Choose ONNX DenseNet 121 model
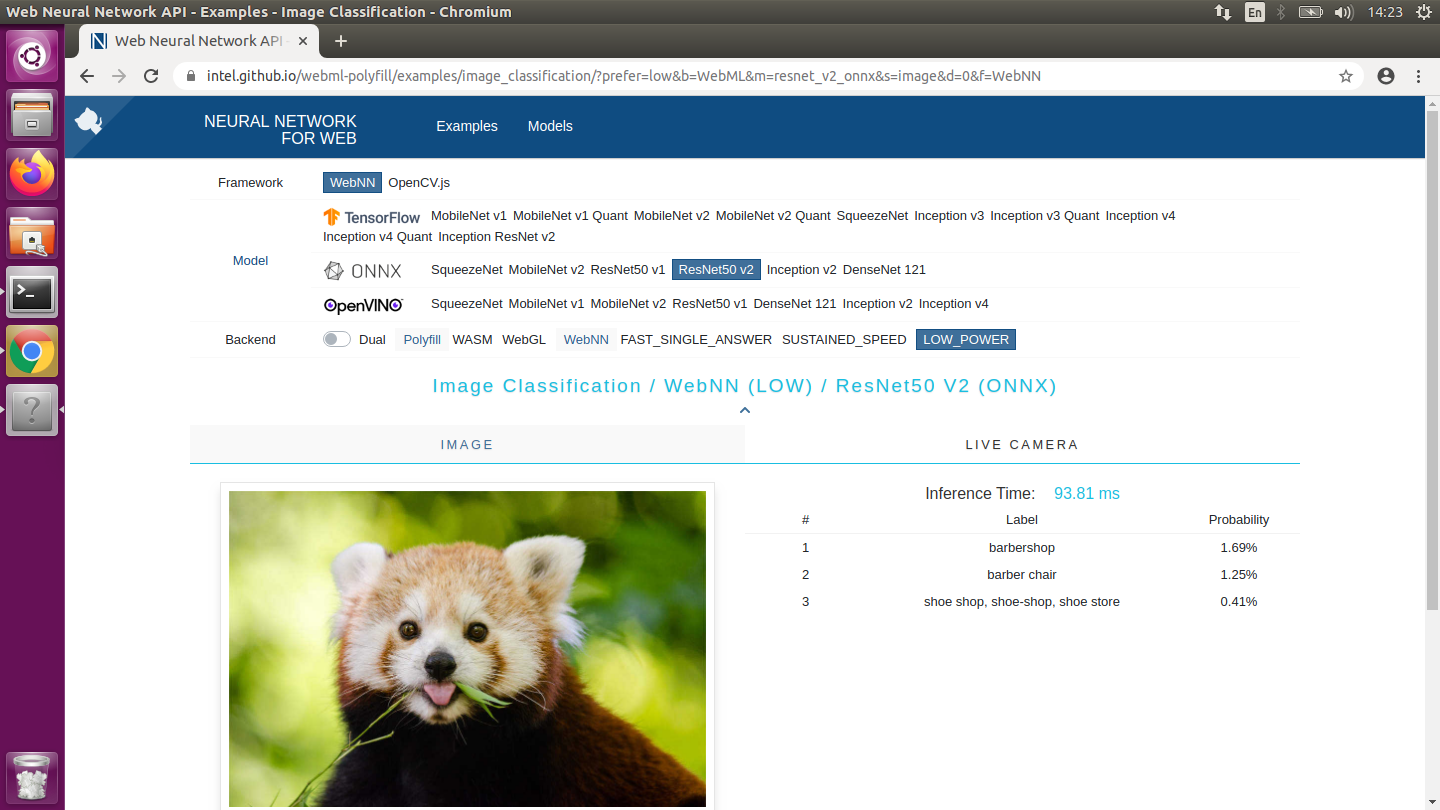The image size is (1440, 810). click(x=884, y=270)
